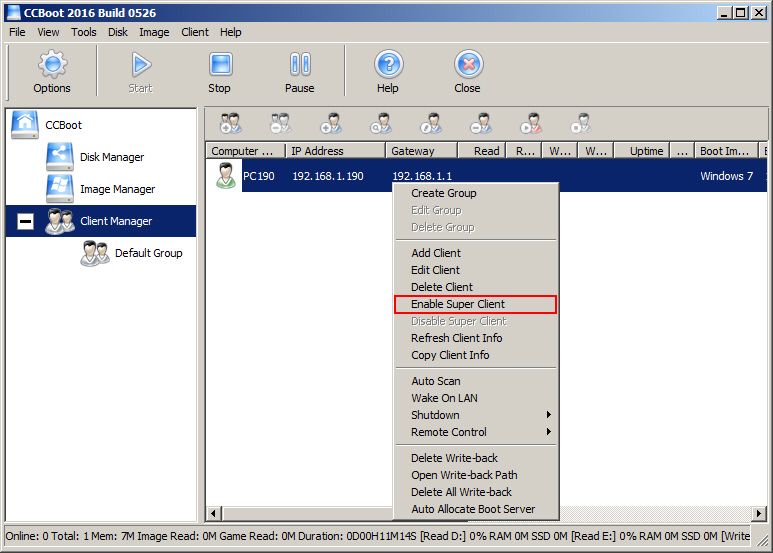
Task: Click the 192.168.1.190 IP address cell
Action: (328, 176)
